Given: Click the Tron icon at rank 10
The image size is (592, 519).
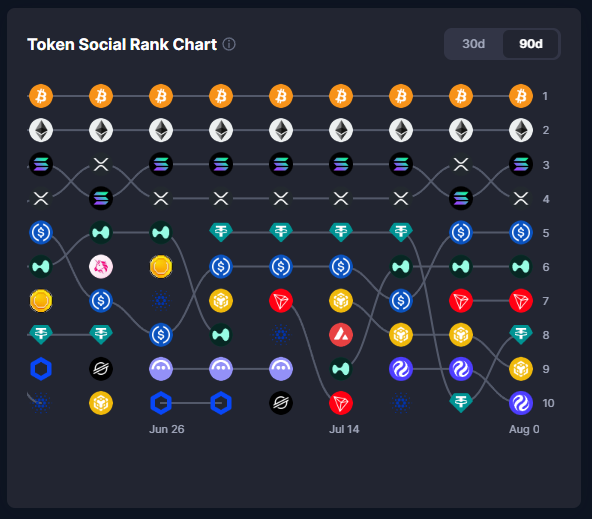Looking at the screenshot, I should coord(341,403).
